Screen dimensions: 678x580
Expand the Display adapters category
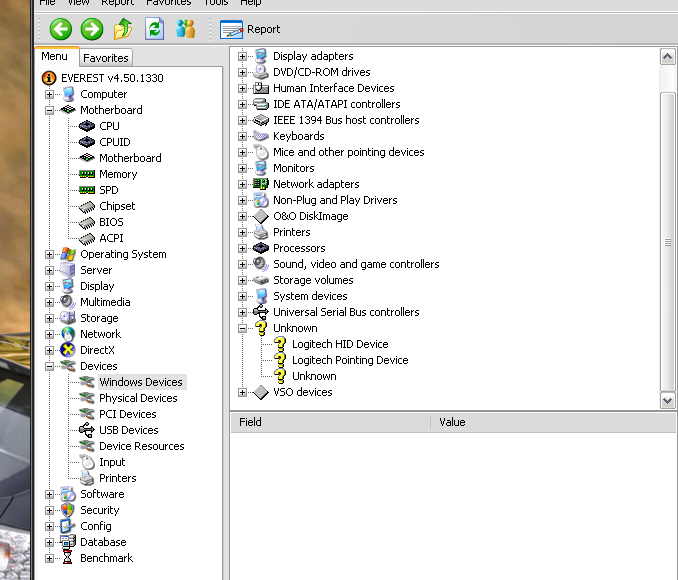(242, 56)
